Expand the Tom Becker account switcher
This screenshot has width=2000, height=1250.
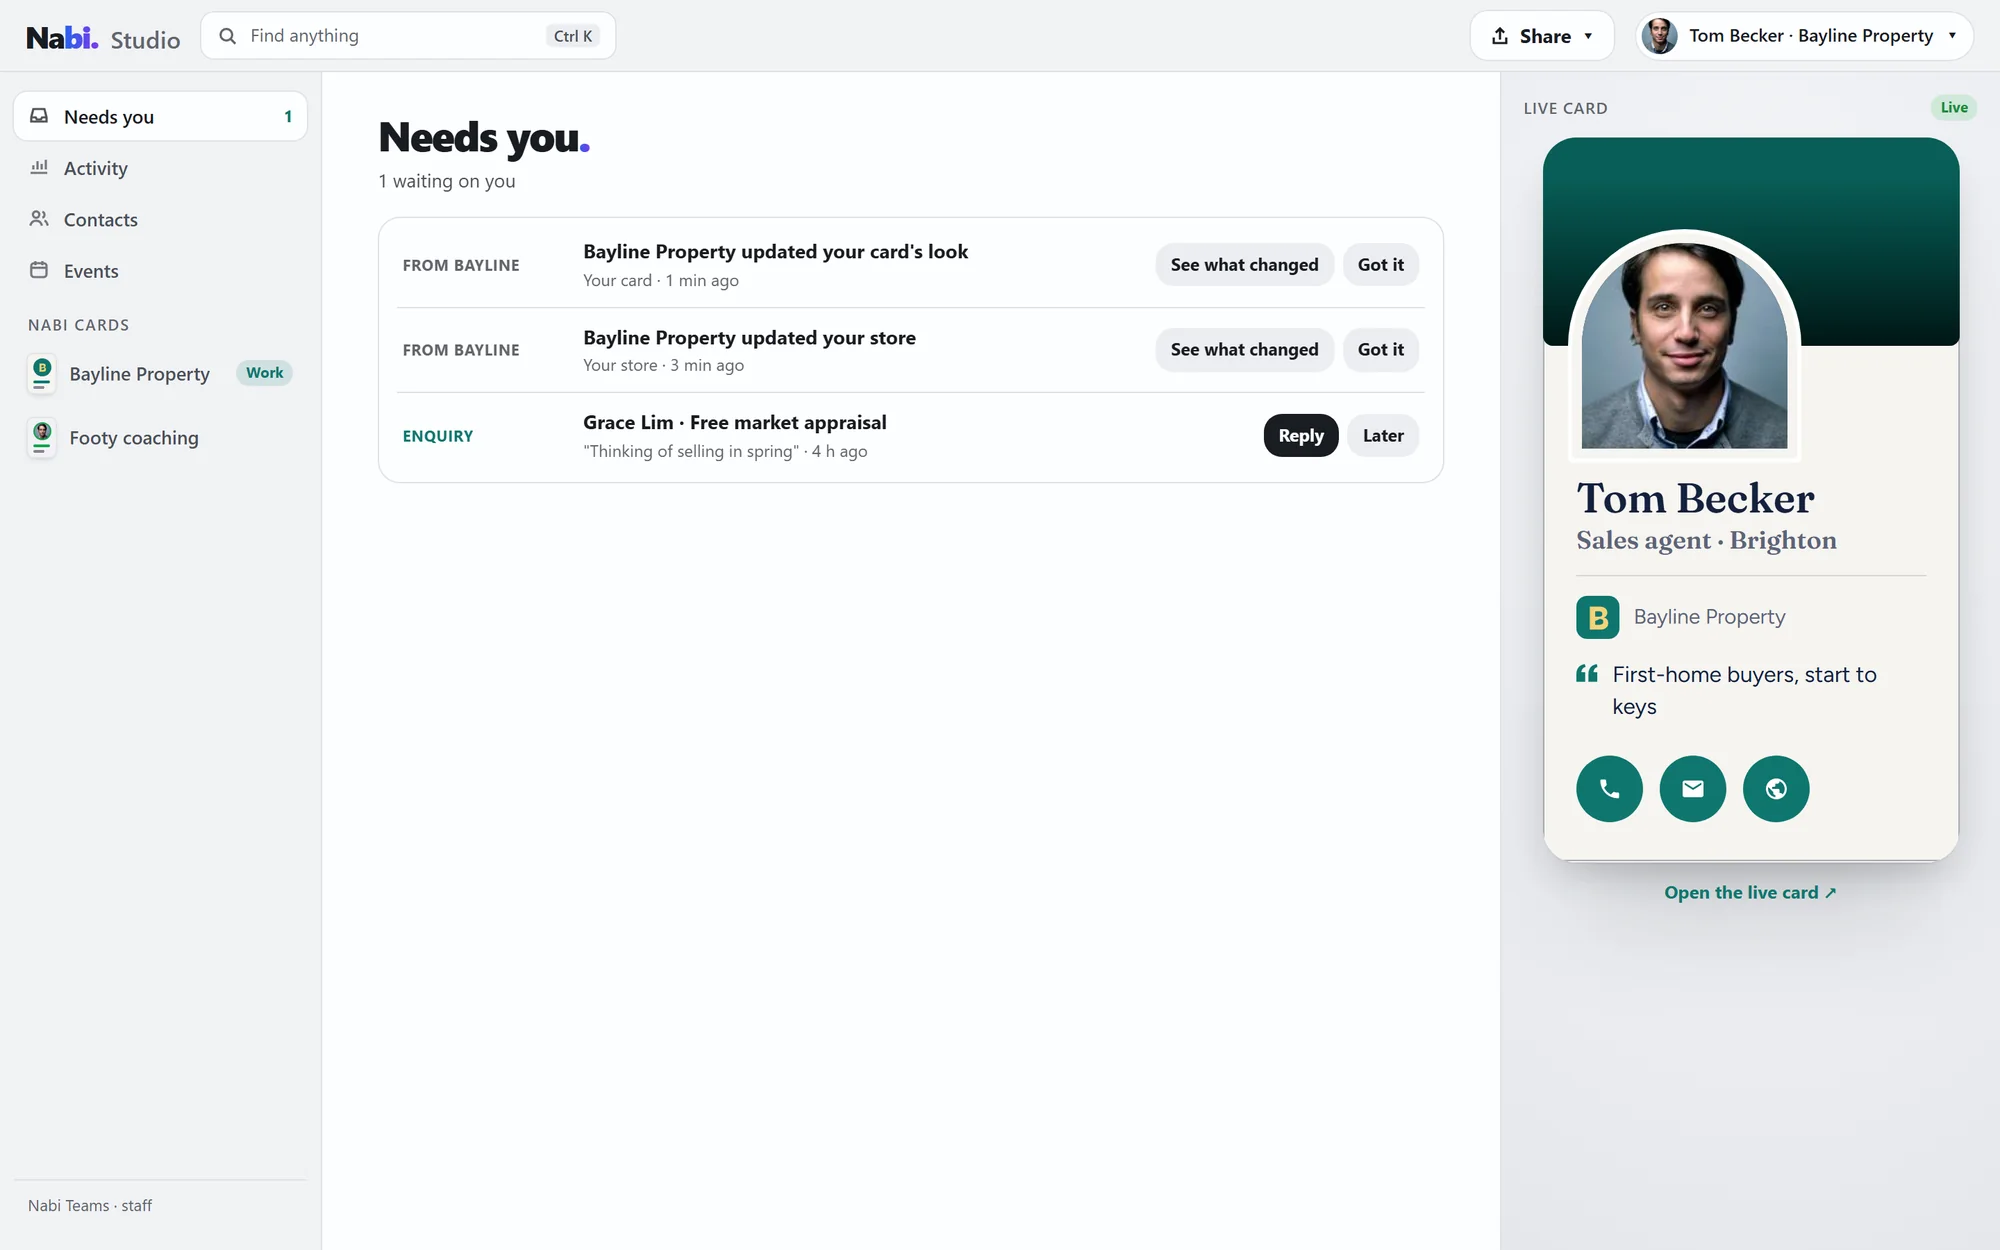pos(1804,36)
